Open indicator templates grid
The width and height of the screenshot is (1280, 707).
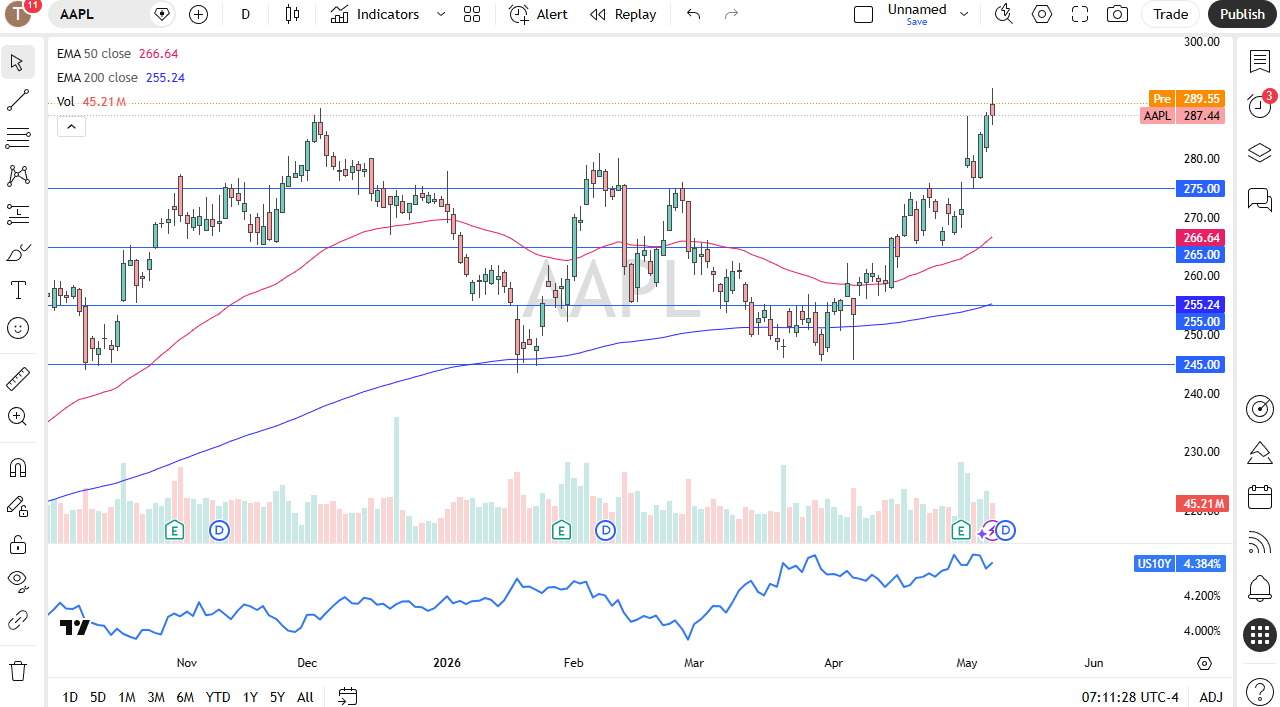tap(472, 14)
